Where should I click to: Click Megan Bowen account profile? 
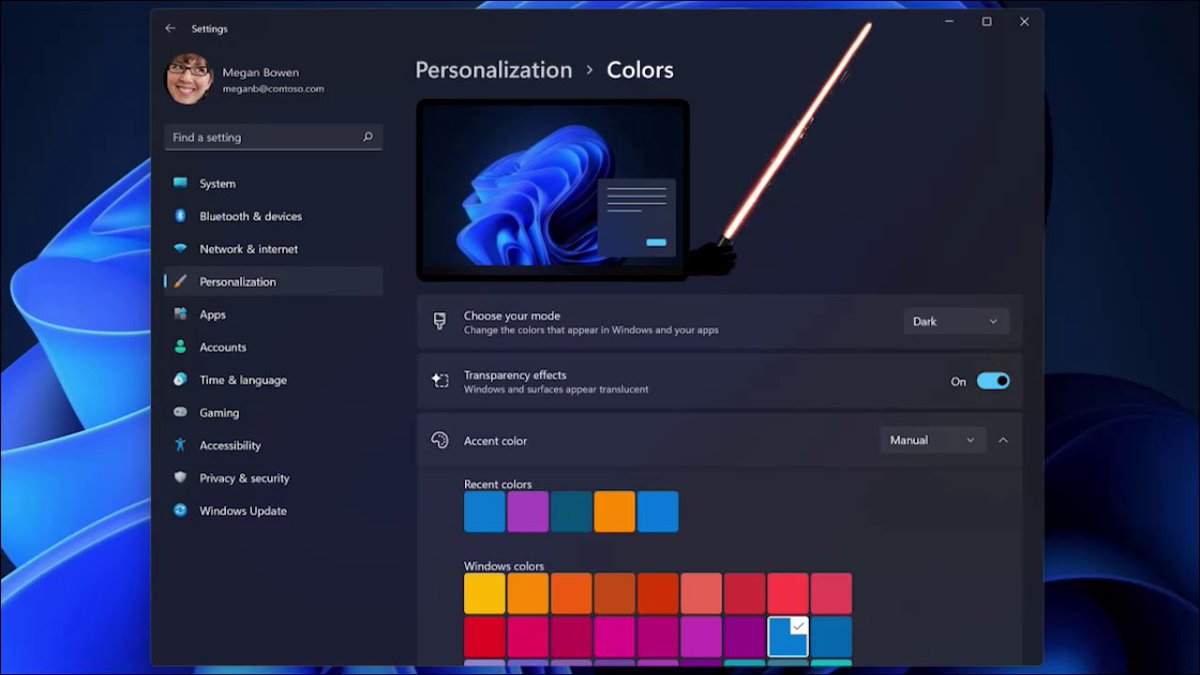tap(246, 79)
